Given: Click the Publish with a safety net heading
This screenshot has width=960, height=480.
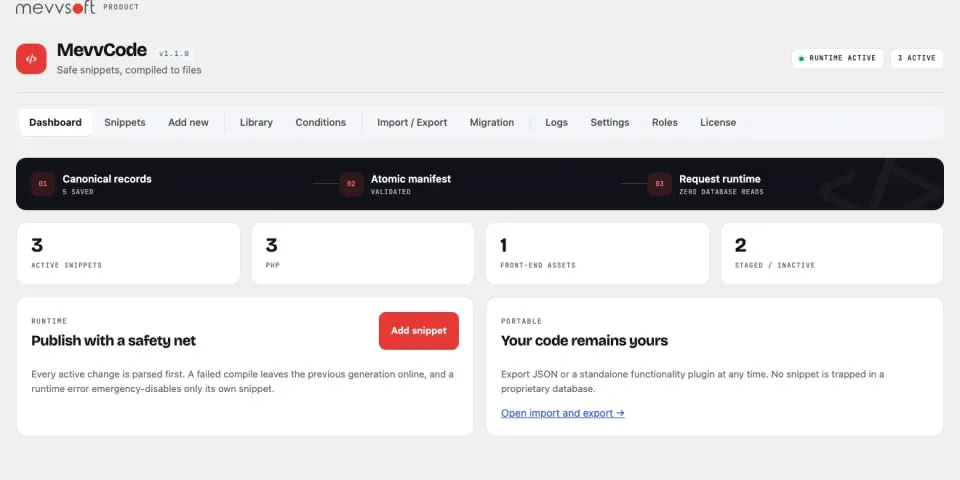Looking at the screenshot, I should pos(114,341).
